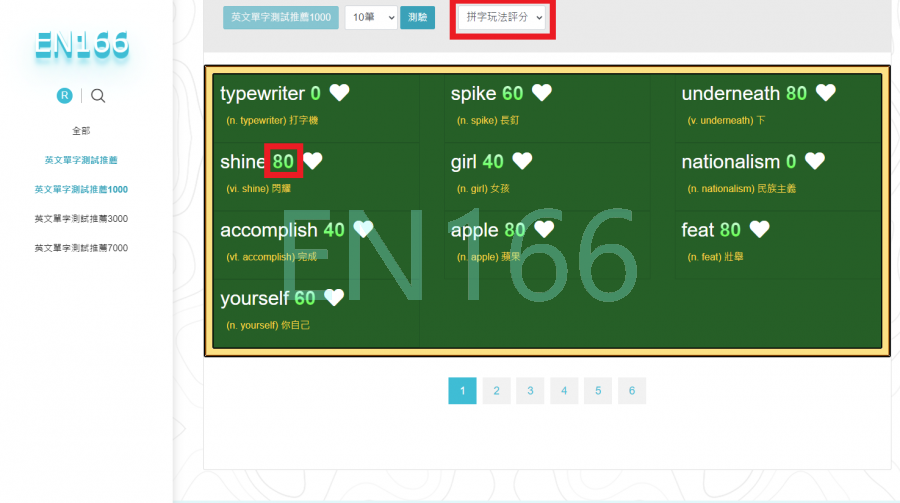Click the word feat
The width and height of the screenshot is (900, 503).
[697, 230]
